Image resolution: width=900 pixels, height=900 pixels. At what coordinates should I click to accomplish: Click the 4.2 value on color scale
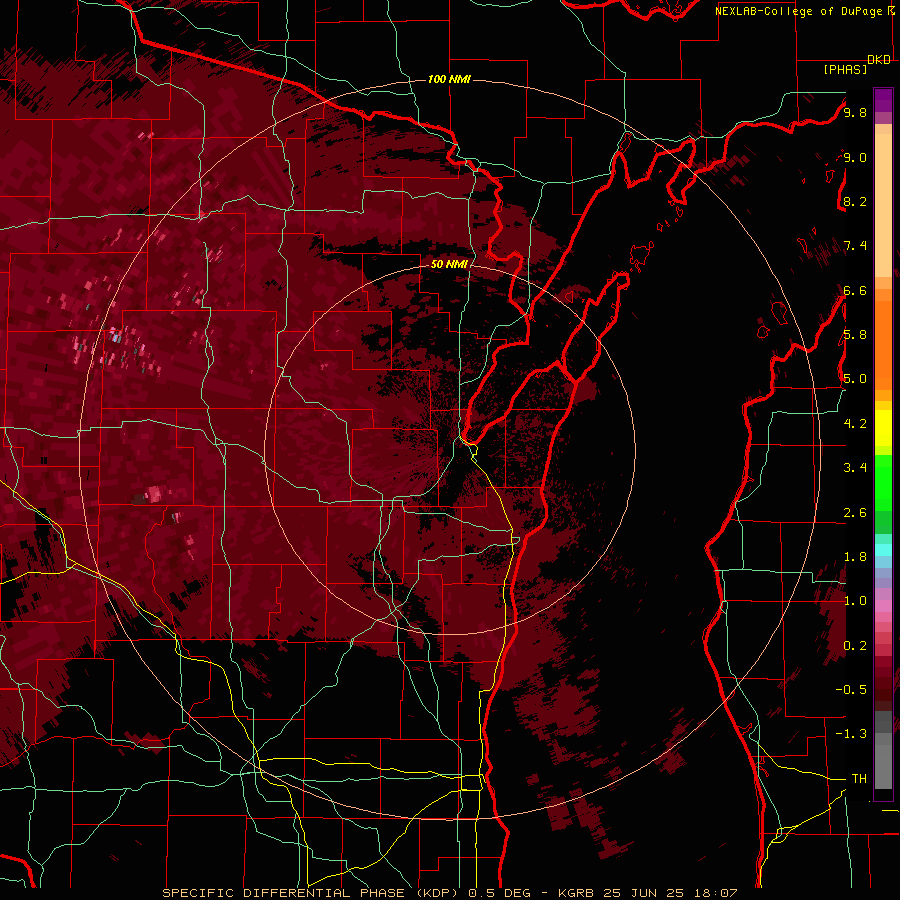[855, 424]
